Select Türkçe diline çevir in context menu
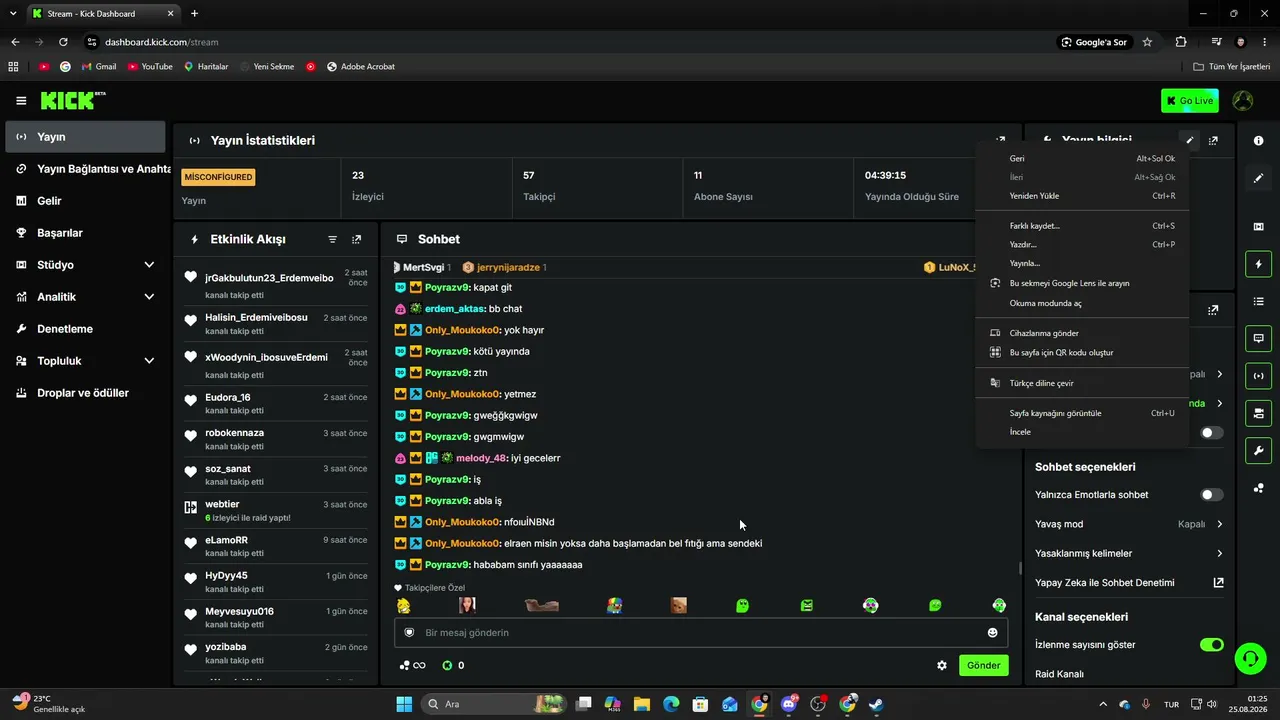This screenshot has width=1280, height=720. pos(1083,383)
